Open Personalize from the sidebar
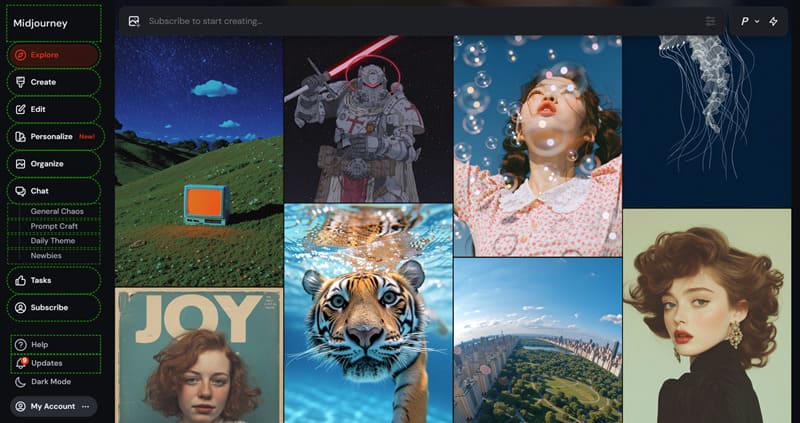 [56, 137]
